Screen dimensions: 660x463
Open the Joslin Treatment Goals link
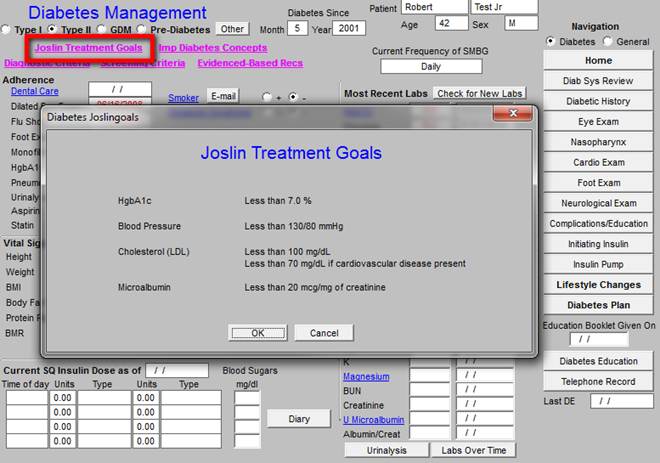[88, 48]
